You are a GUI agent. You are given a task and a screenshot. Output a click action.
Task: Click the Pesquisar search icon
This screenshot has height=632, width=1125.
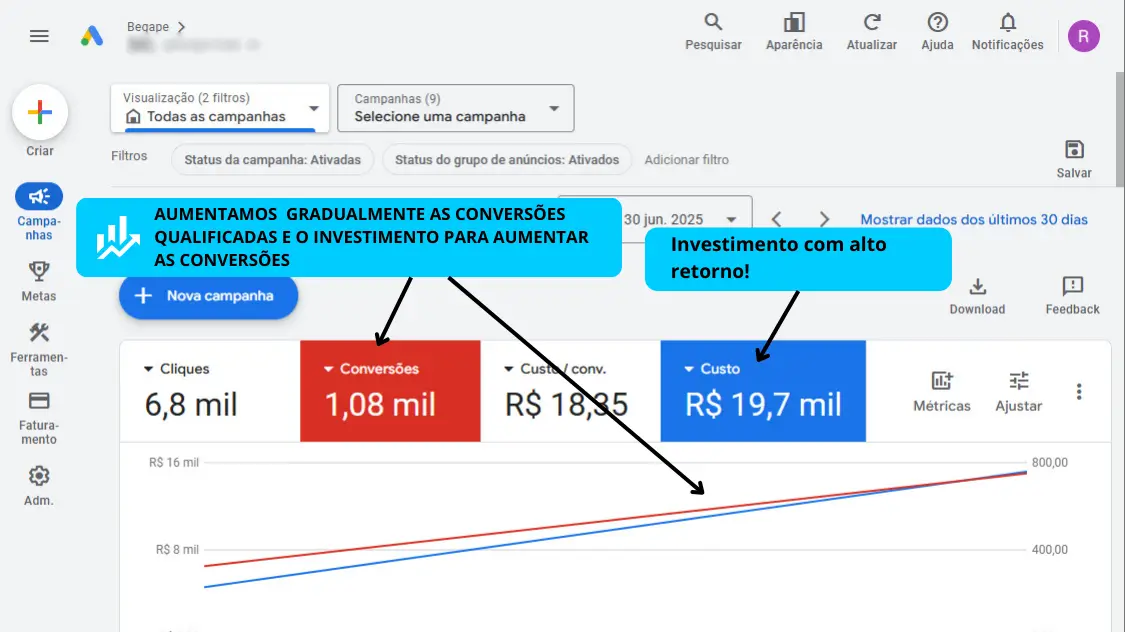point(713,23)
